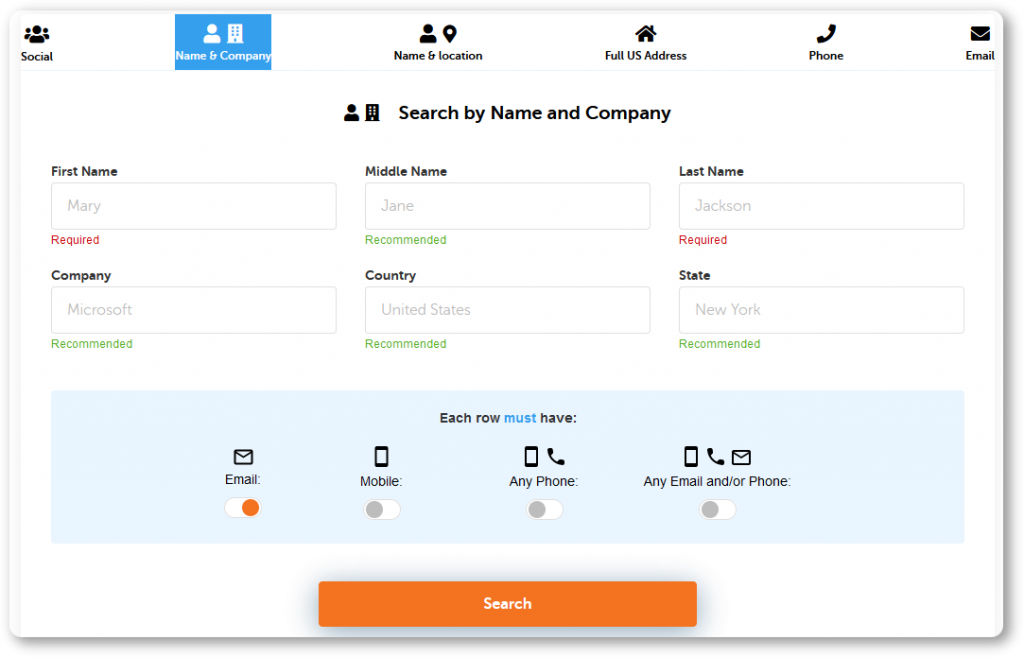This screenshot has width=1024, height=657.
Task: Click the orange Search button
Action: pos(507,603)
